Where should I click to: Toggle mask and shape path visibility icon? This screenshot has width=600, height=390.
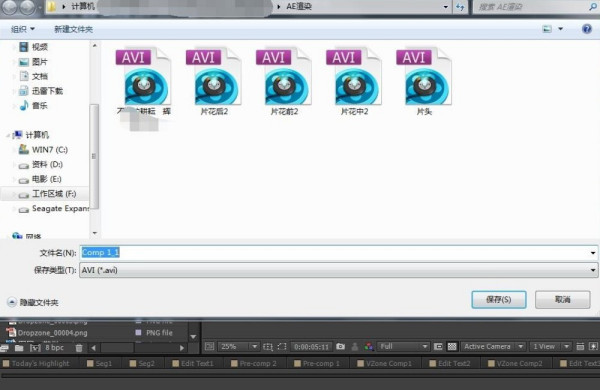point(282,347)
